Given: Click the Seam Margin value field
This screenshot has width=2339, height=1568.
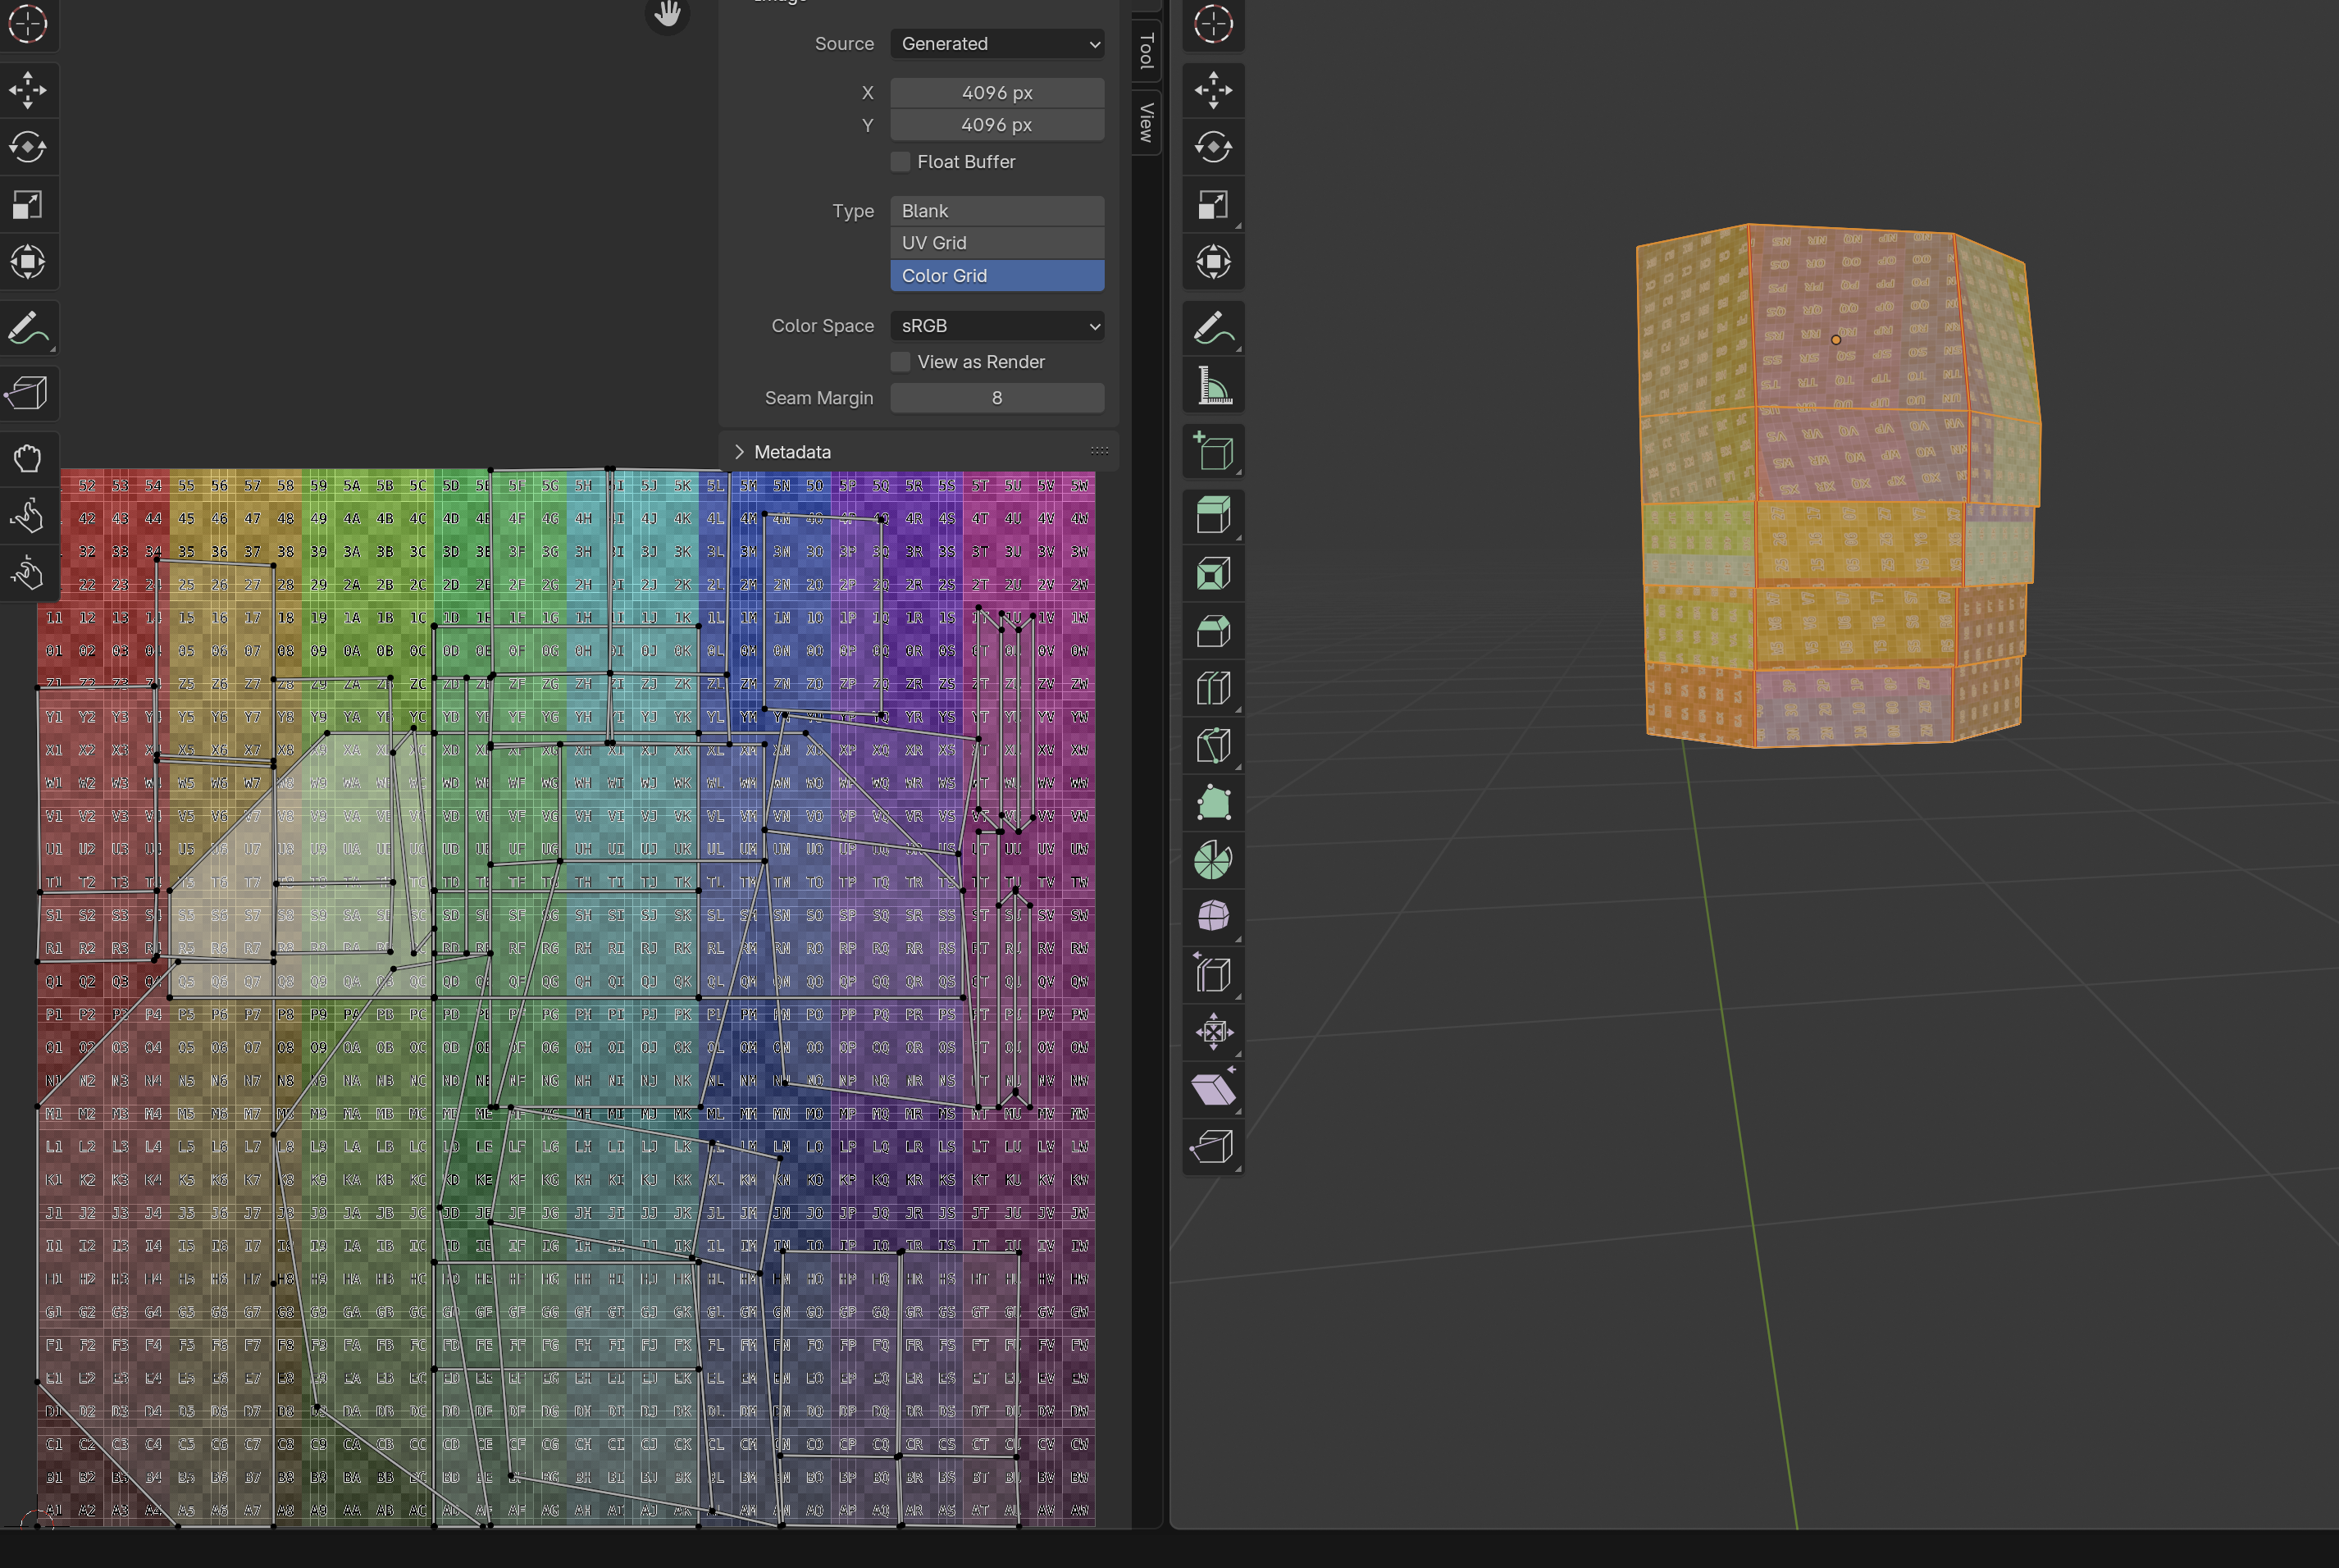Looking at the screenshot, I should pyautogui.click(x=997, y=398).
